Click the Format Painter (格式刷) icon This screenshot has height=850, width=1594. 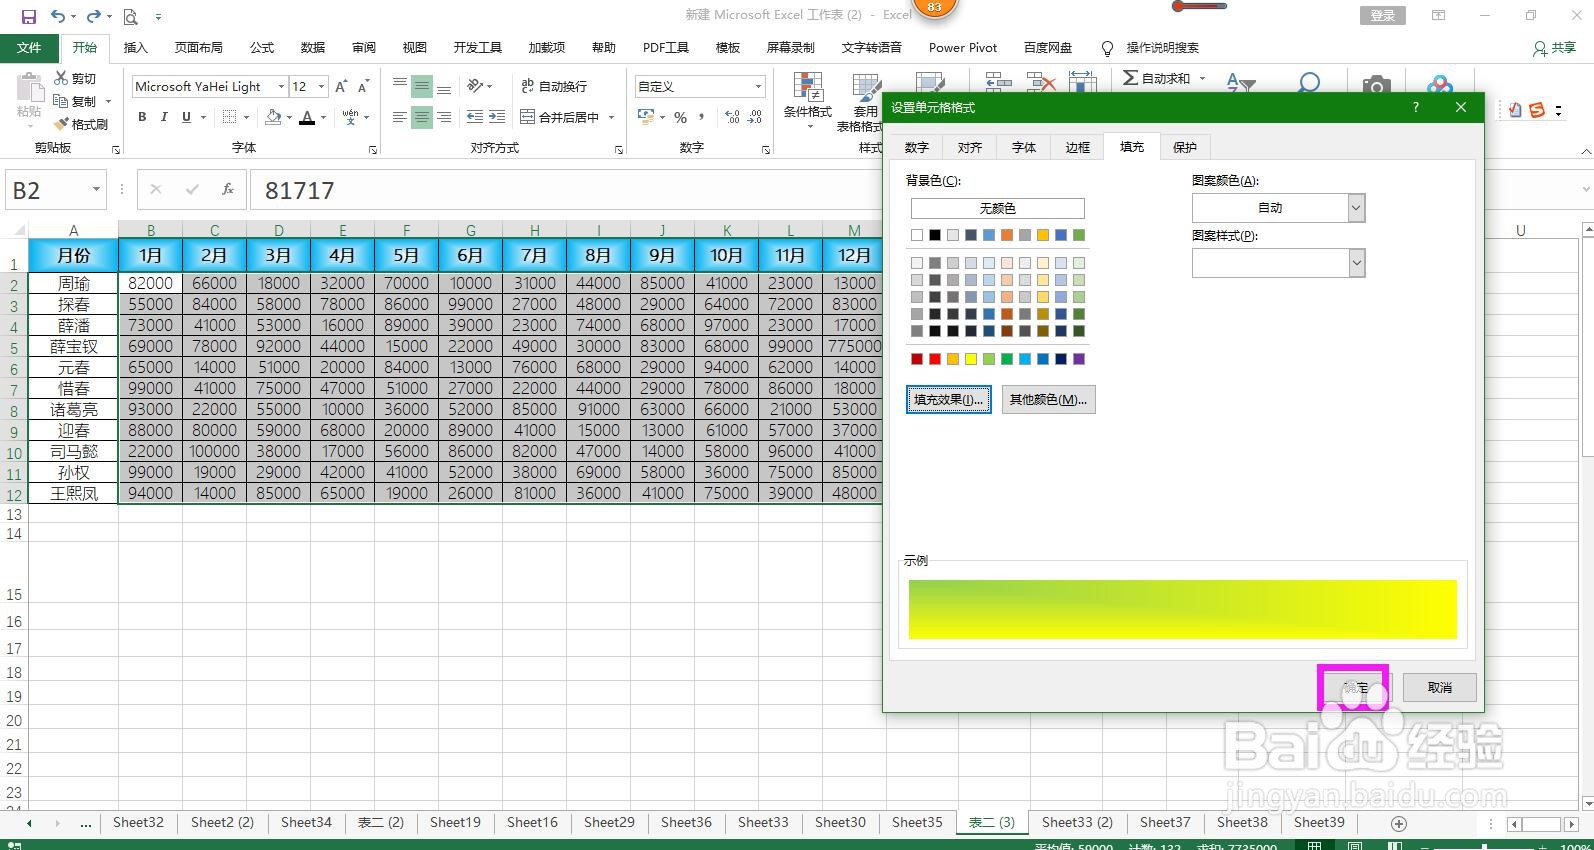tap(62, 124)
